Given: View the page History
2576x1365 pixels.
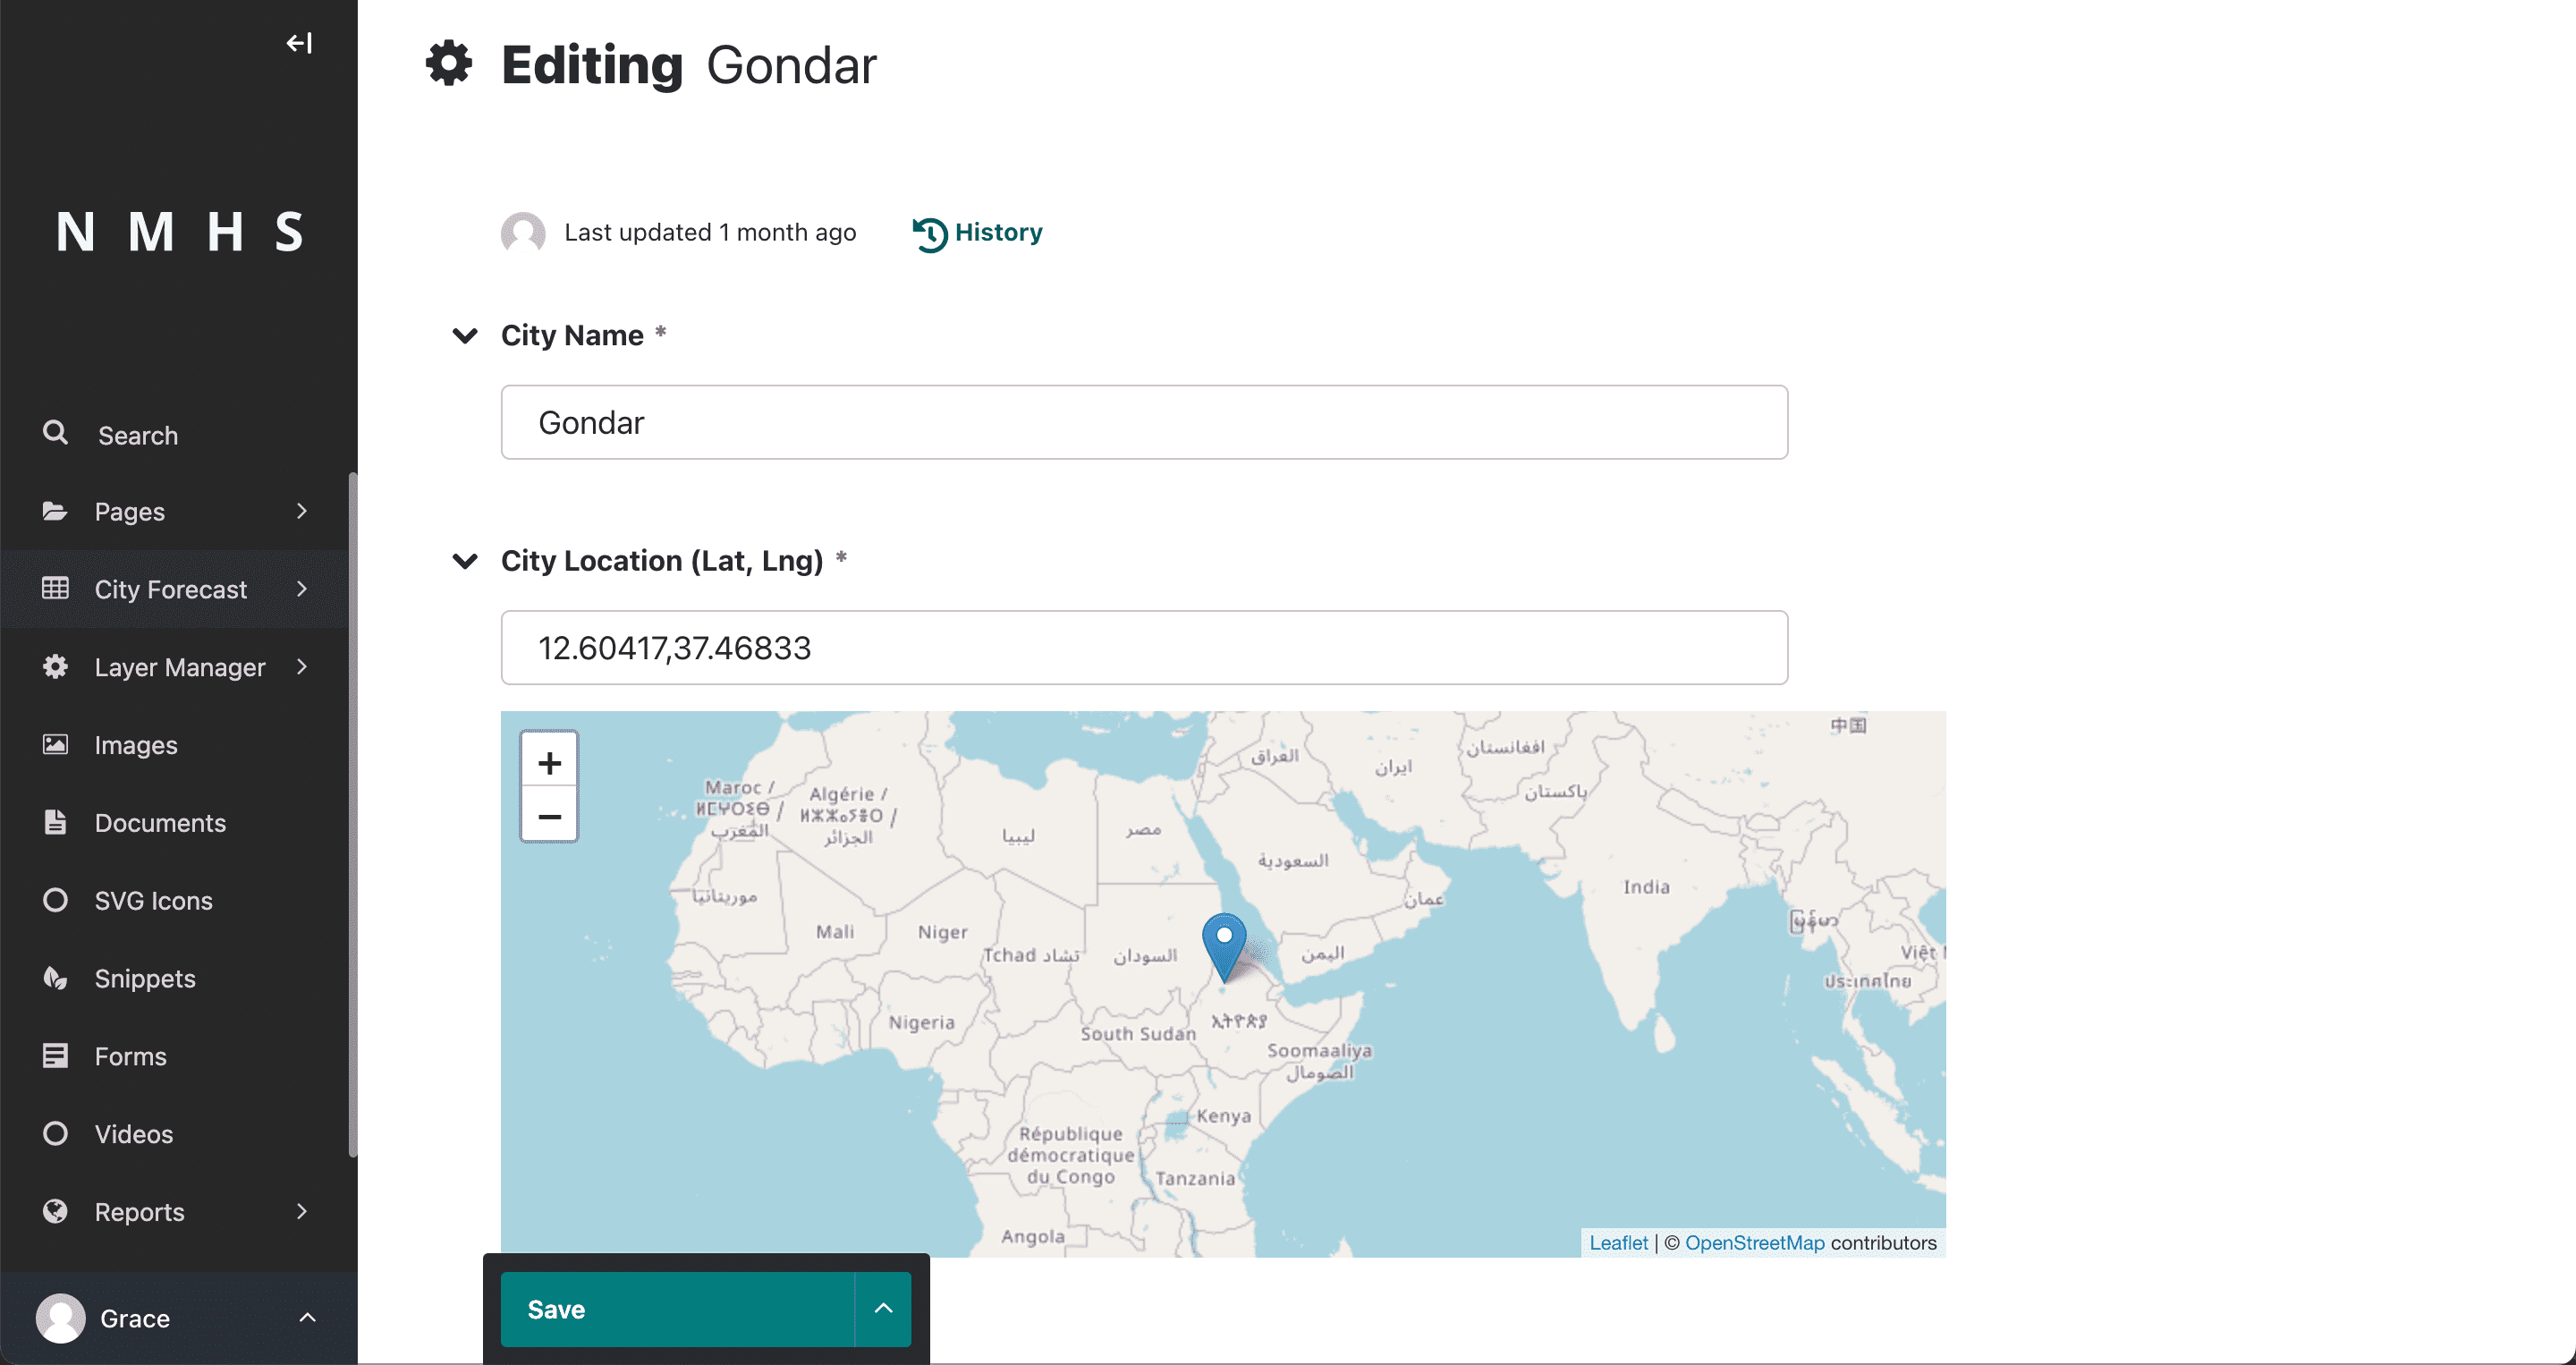Looking at the screenshot, I should [x=977, y=233].
